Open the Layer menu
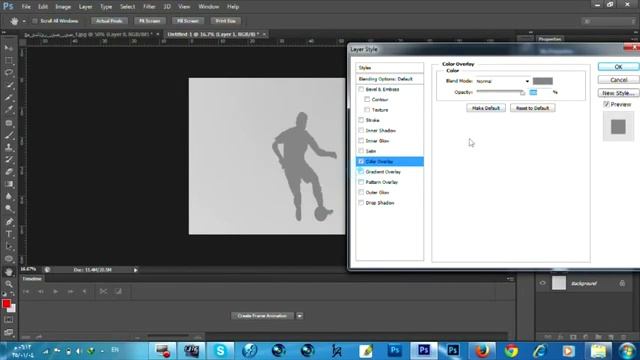Image resolution: width=640 pixels, height=360 pixels. [x=85, y=7]
